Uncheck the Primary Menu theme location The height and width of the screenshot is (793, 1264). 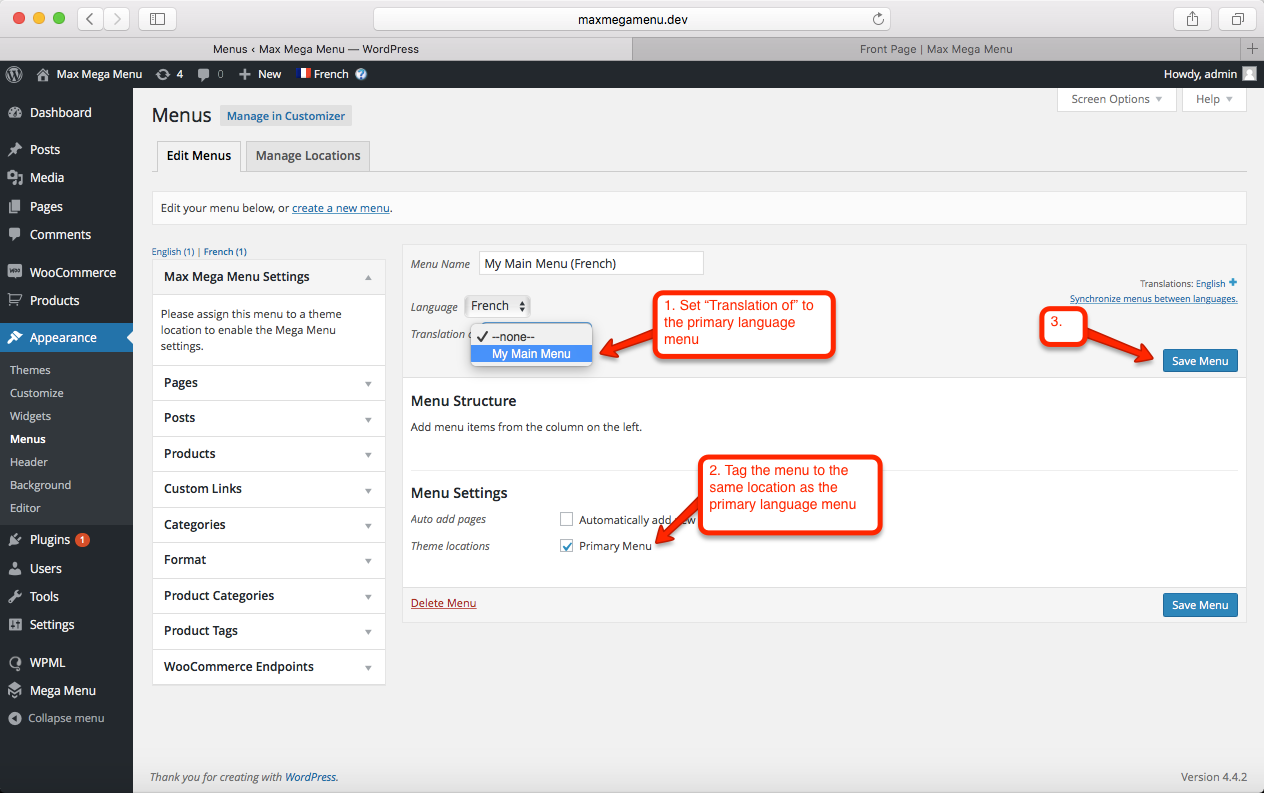(x=567, y=546)
